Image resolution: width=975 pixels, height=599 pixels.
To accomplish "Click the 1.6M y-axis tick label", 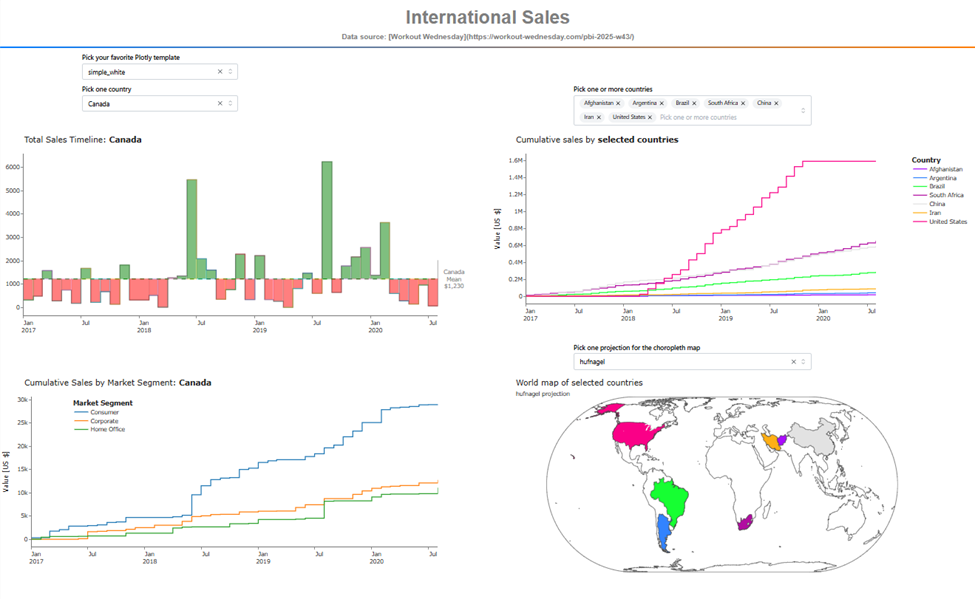I will coord(515,160).
